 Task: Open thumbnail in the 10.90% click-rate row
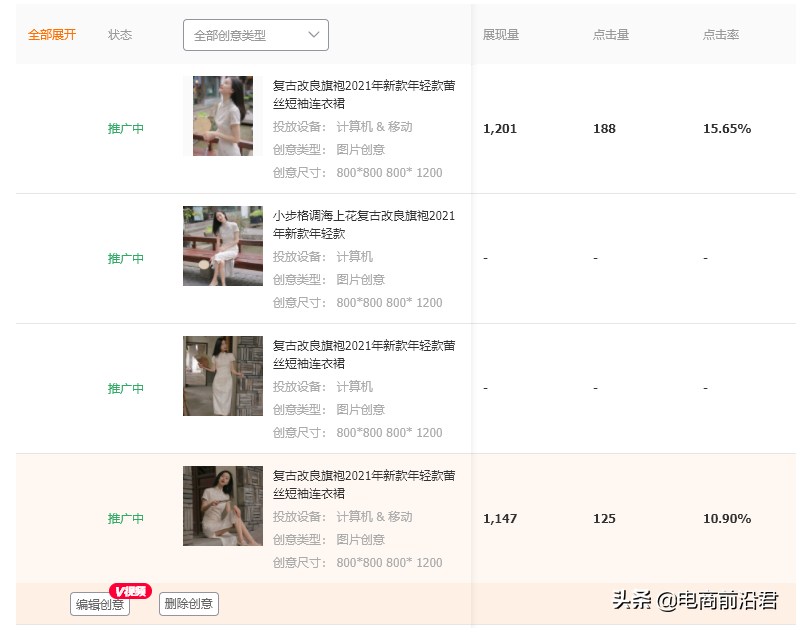pyautogui.click(x=223, y=506)
